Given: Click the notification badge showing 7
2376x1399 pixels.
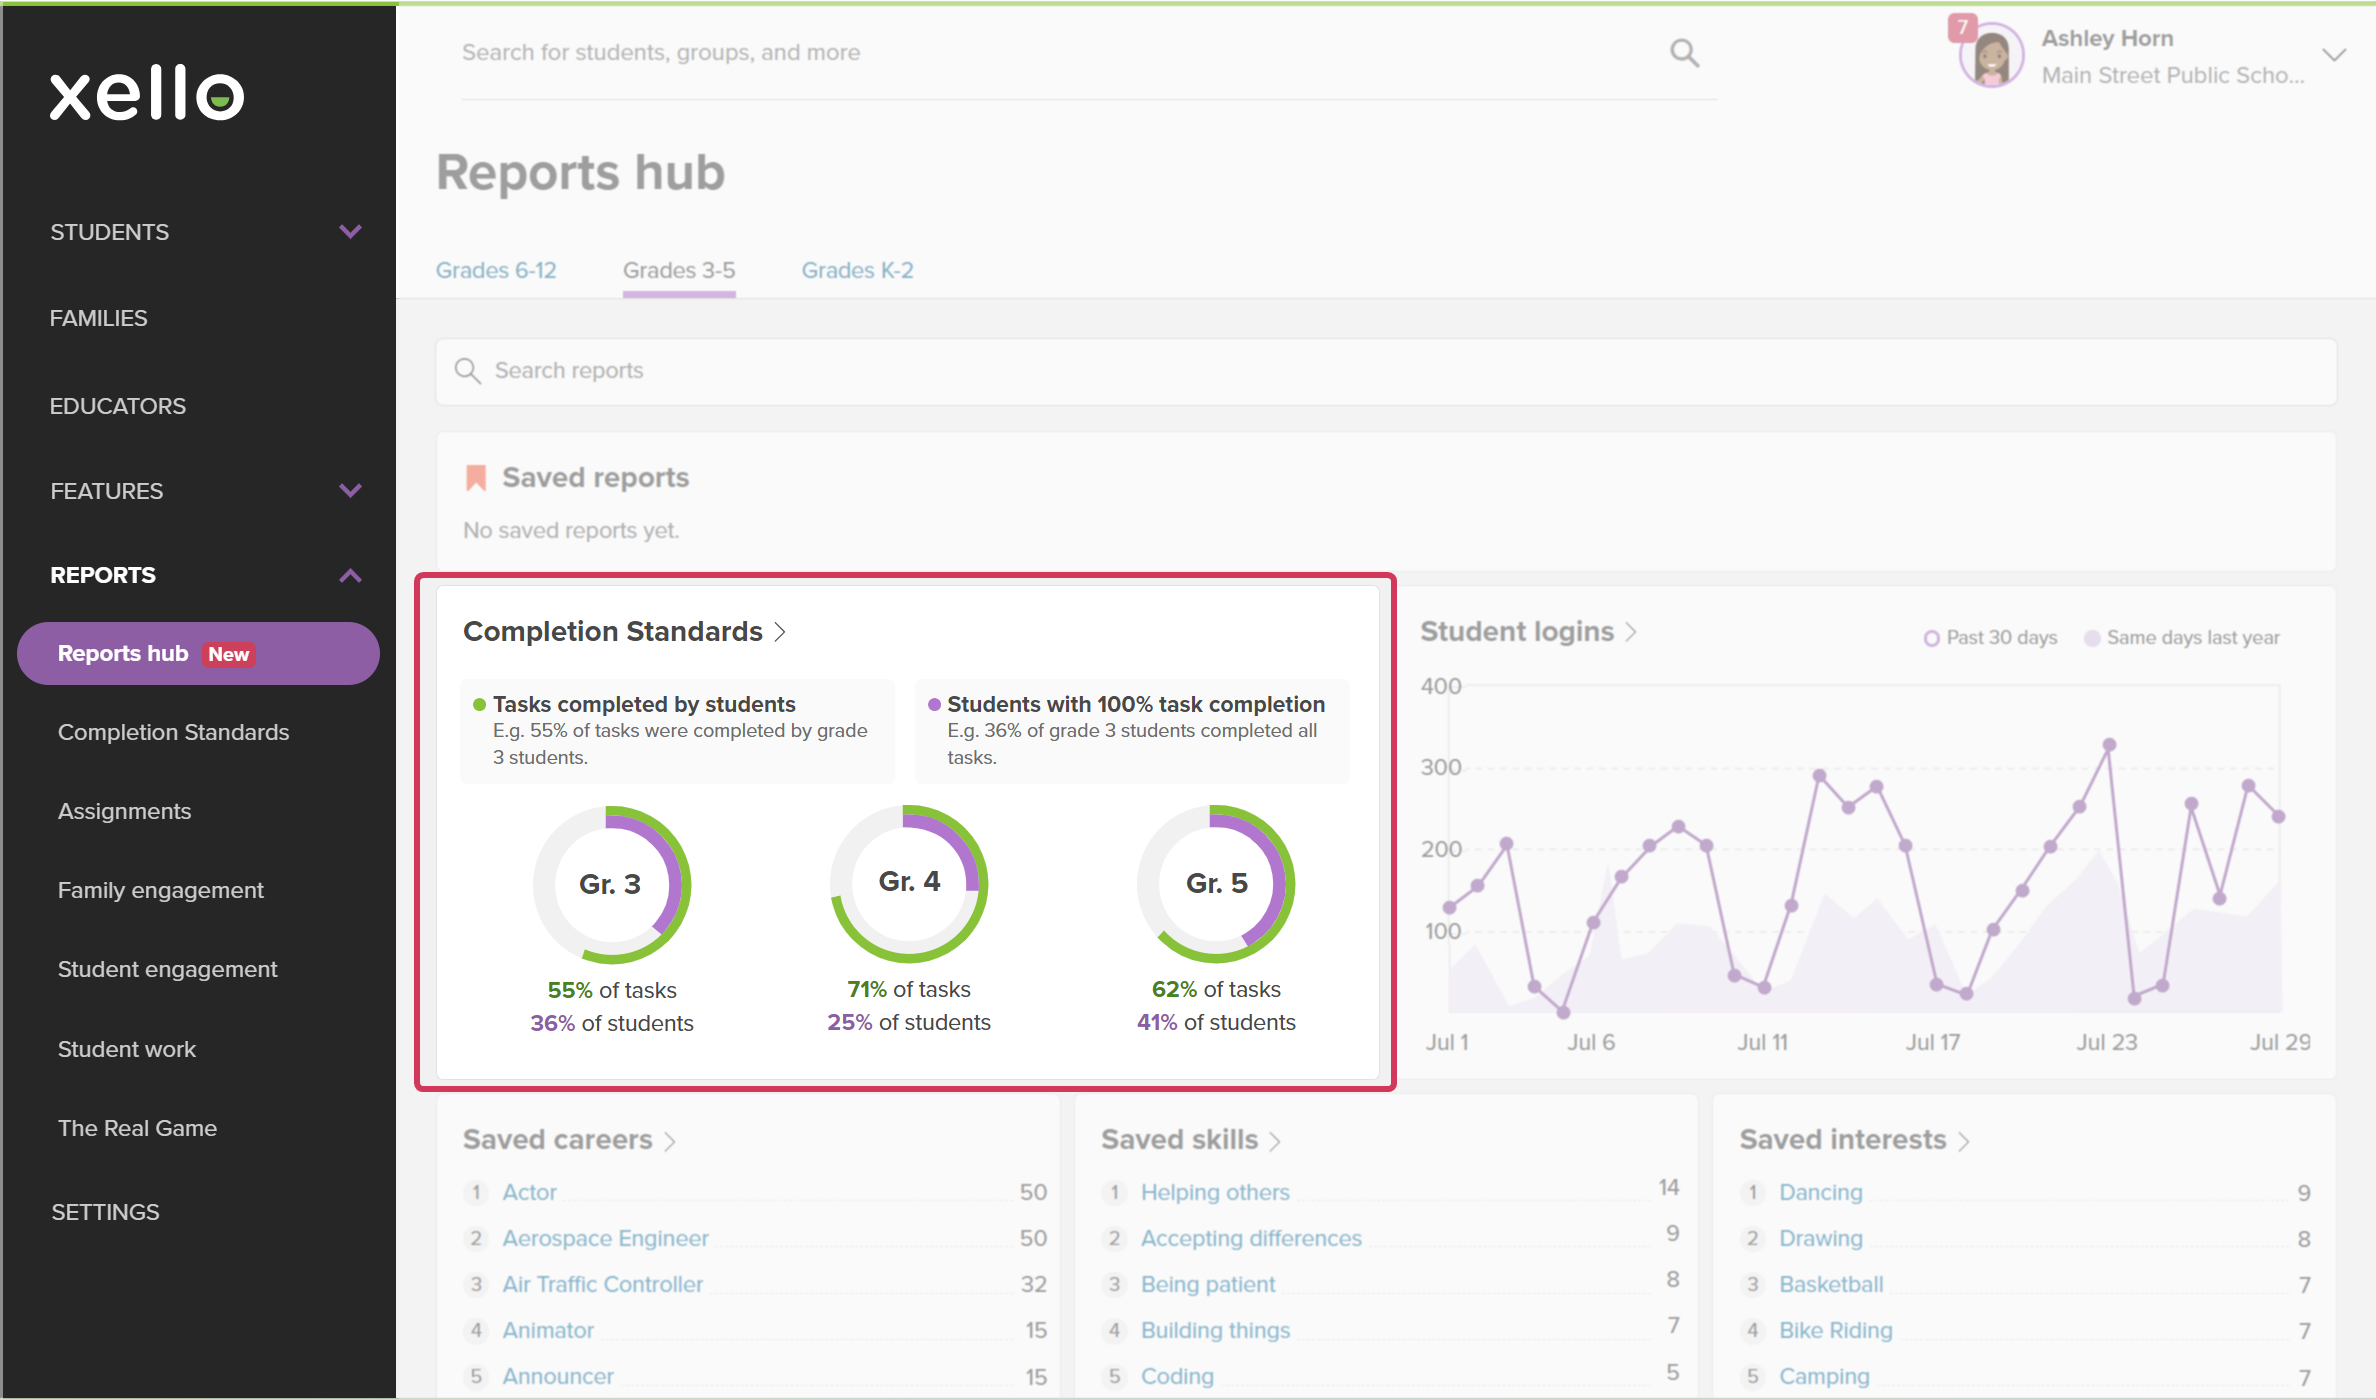Looking at the screenshot, I should coord(1962,28).
